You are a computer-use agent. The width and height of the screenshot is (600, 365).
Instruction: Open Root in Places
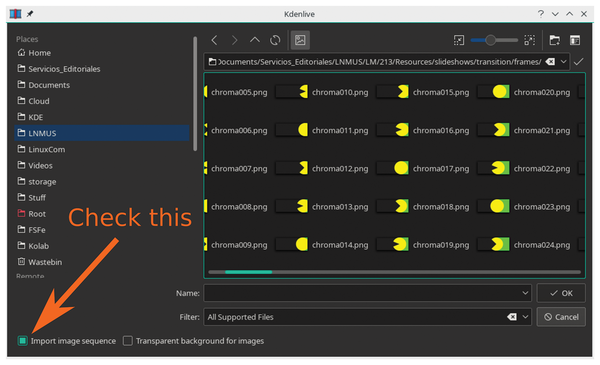(102, 213)
